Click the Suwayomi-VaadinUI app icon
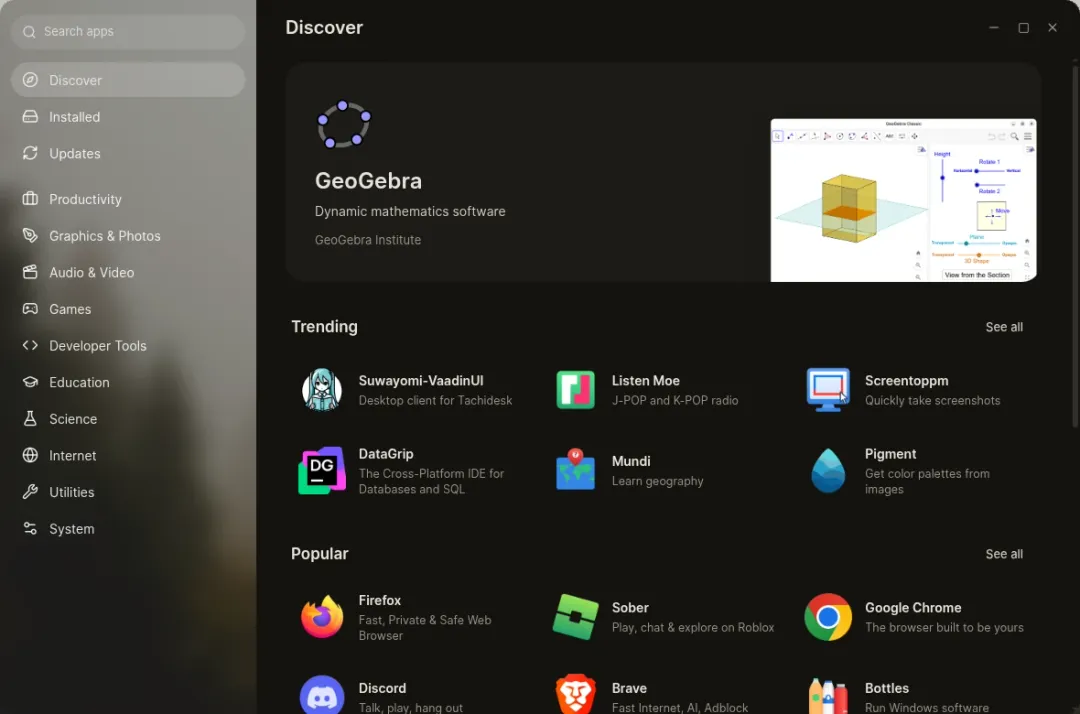This screenshot has height=714, width=1080. pyautogui.click(x=322, y=390)
